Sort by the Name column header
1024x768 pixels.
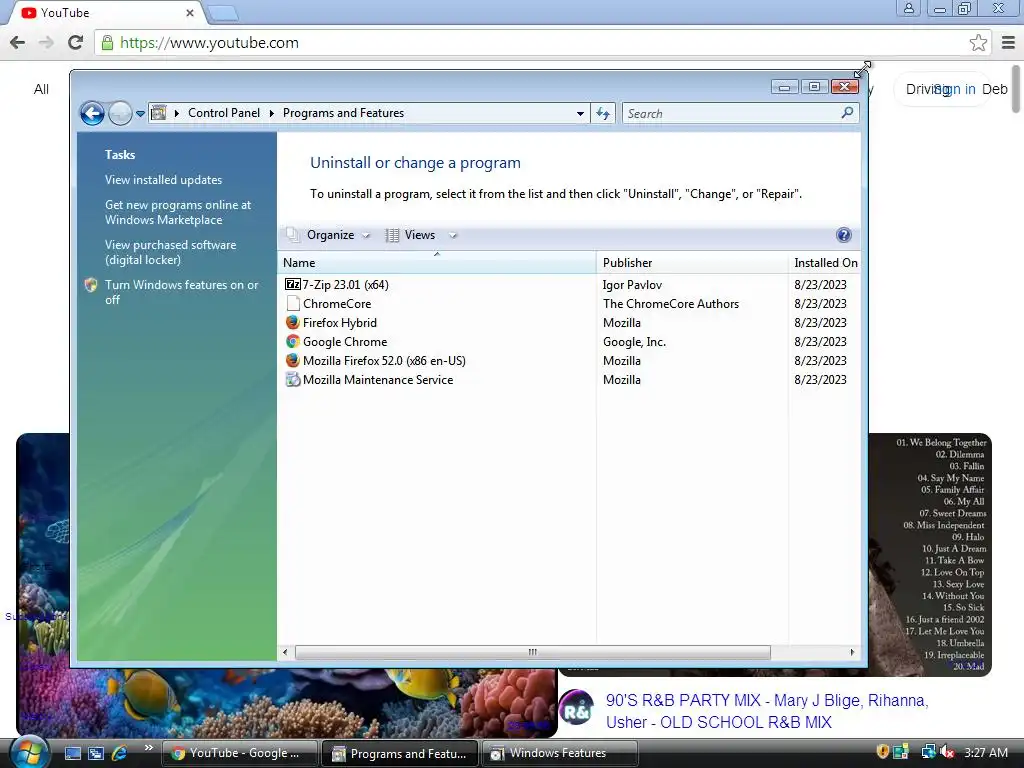[436, 263]
